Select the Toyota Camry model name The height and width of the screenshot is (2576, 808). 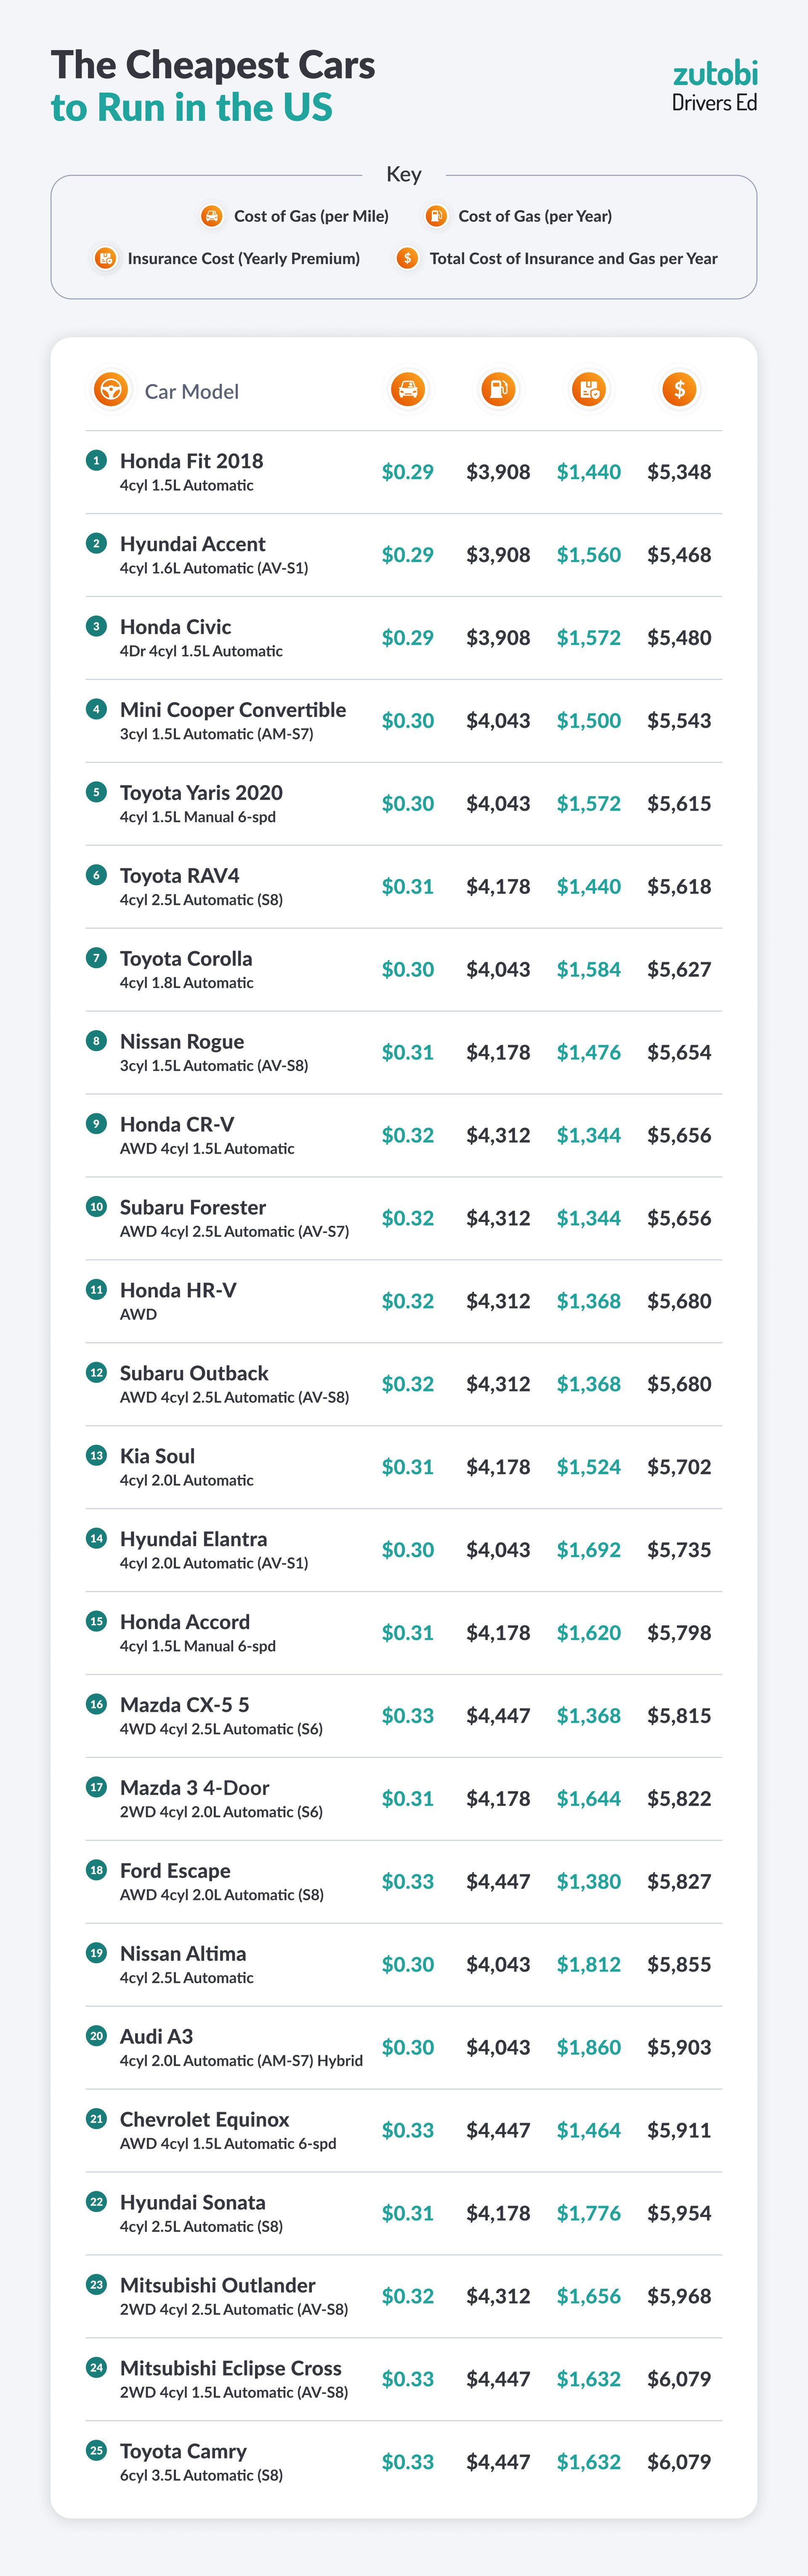(x=183, y=2451)
